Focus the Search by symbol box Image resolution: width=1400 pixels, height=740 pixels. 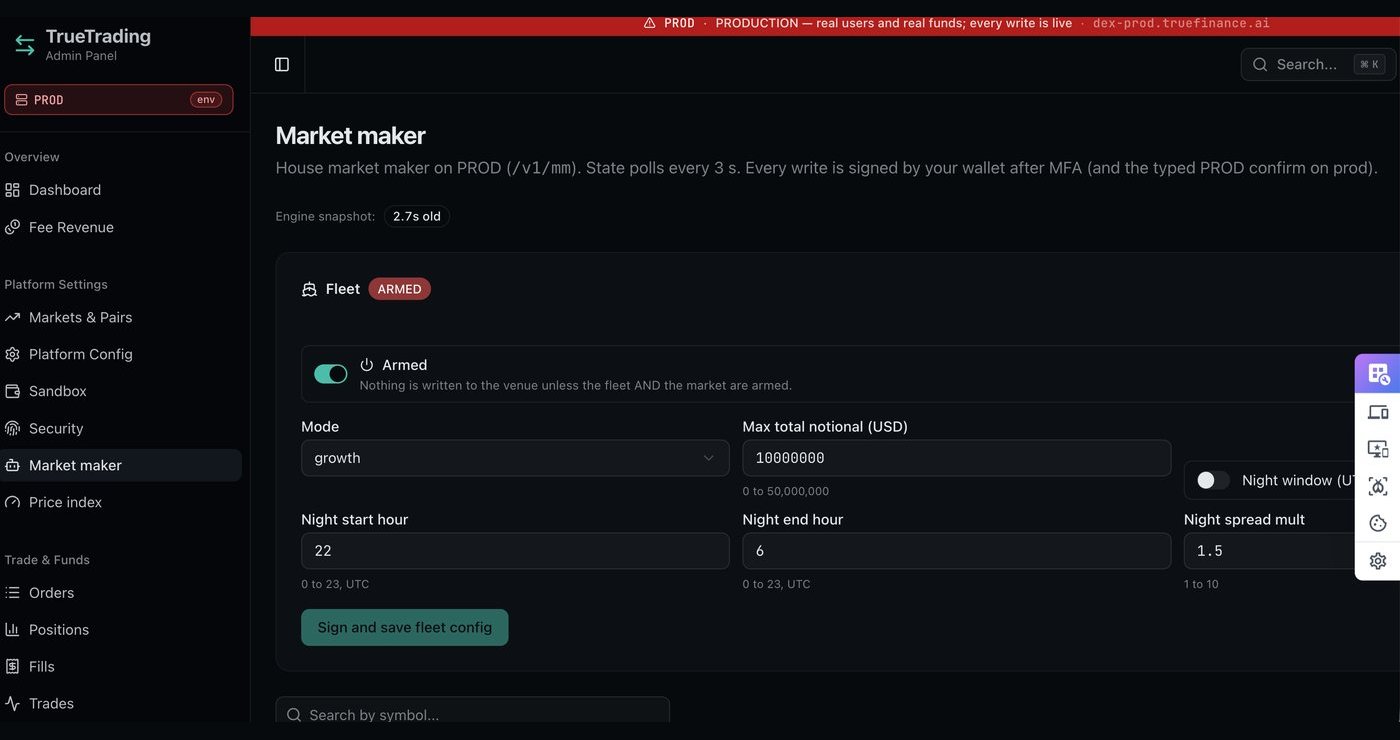(473, 712)
